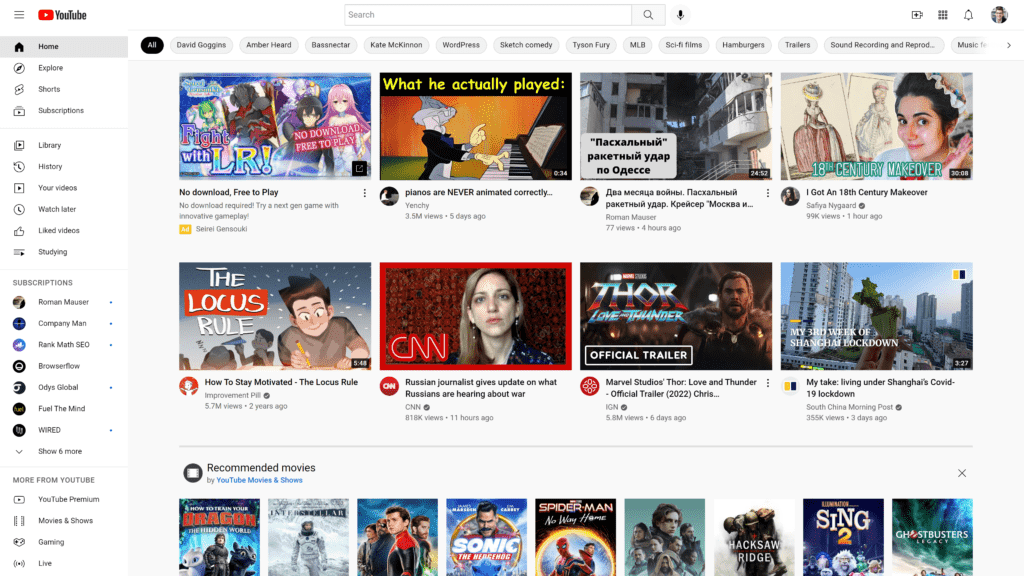Open Improvement Pill channel name

click(232, 396)
